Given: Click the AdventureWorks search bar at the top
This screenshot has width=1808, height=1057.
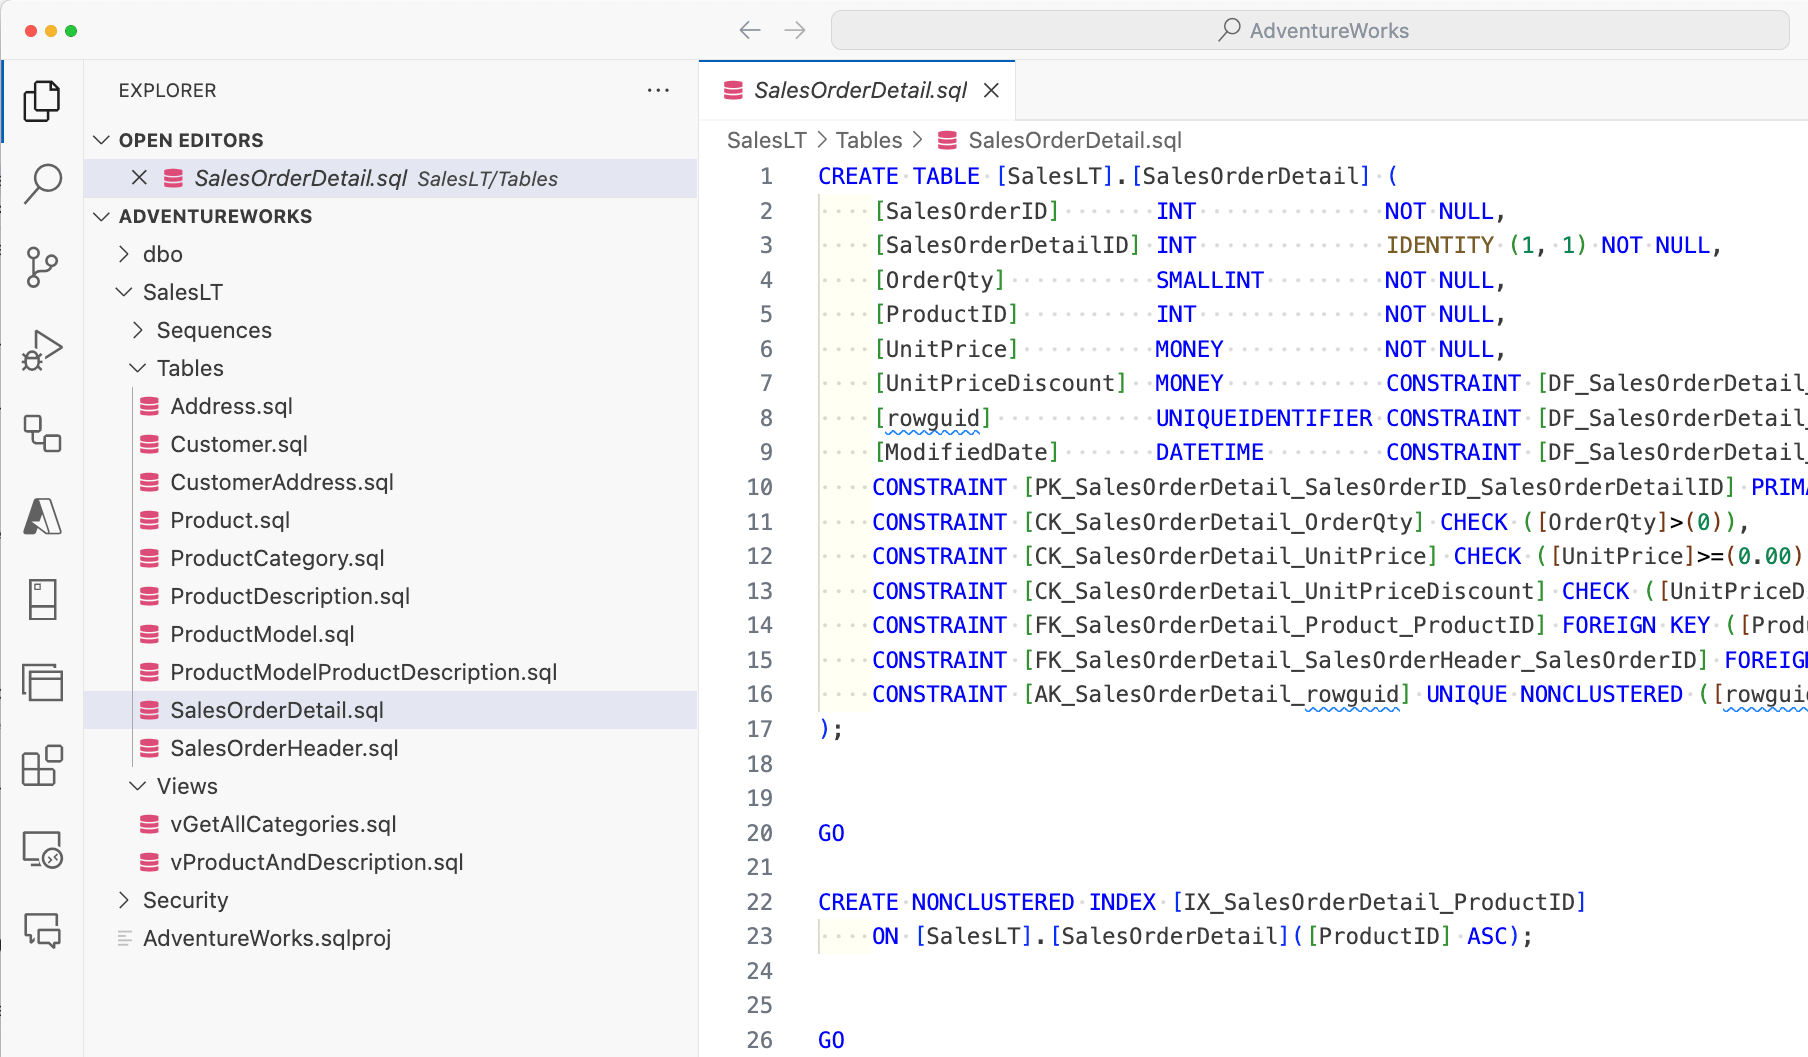Looking at the screenshot, I should [1310, 30].
